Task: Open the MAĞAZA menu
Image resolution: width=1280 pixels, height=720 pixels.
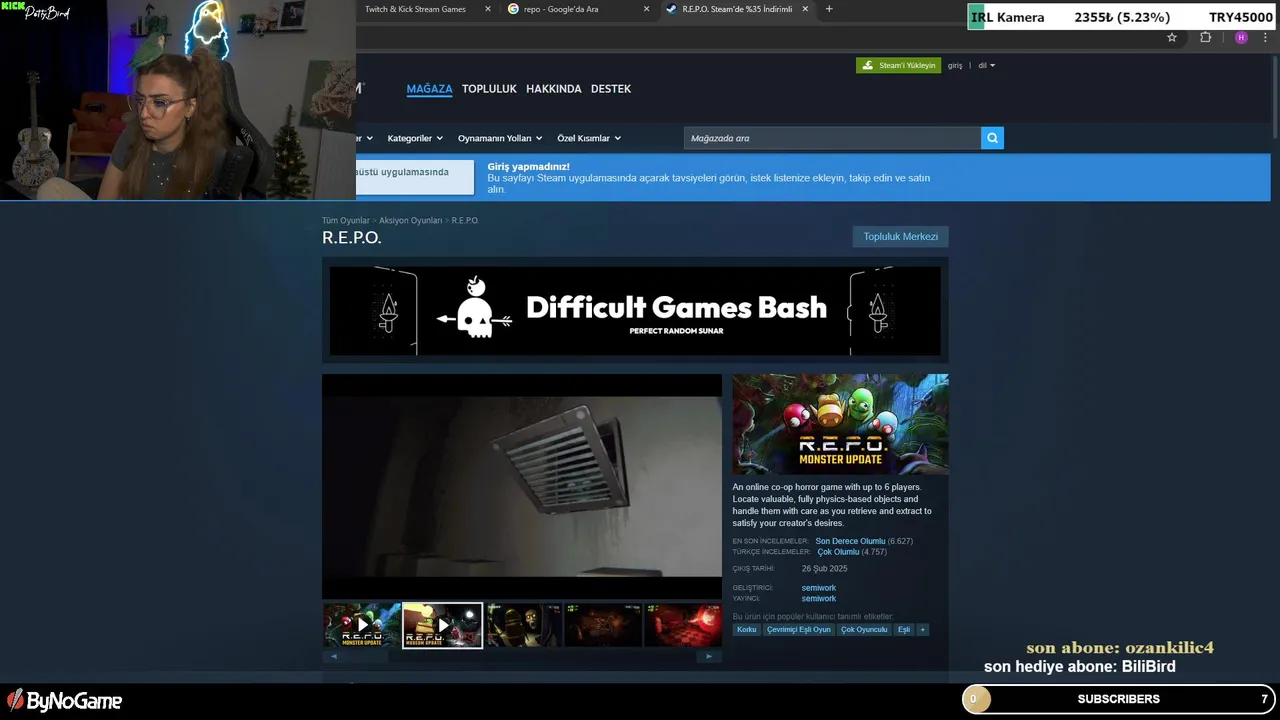Action: coord(429,89)
